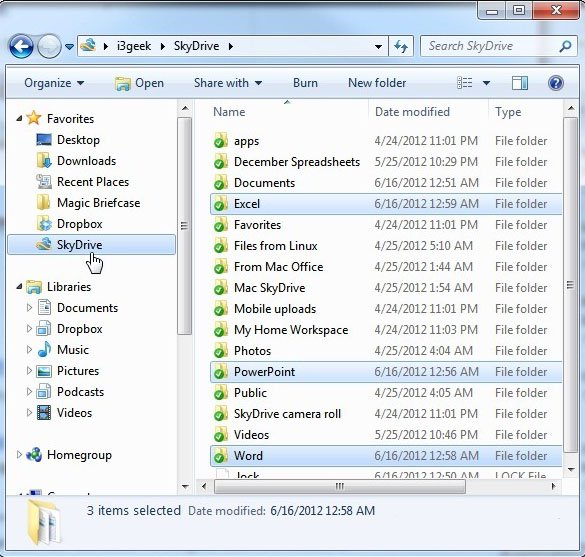Select Magic Briefcase in Favorites
585x557 pixels.
[98, 203]
